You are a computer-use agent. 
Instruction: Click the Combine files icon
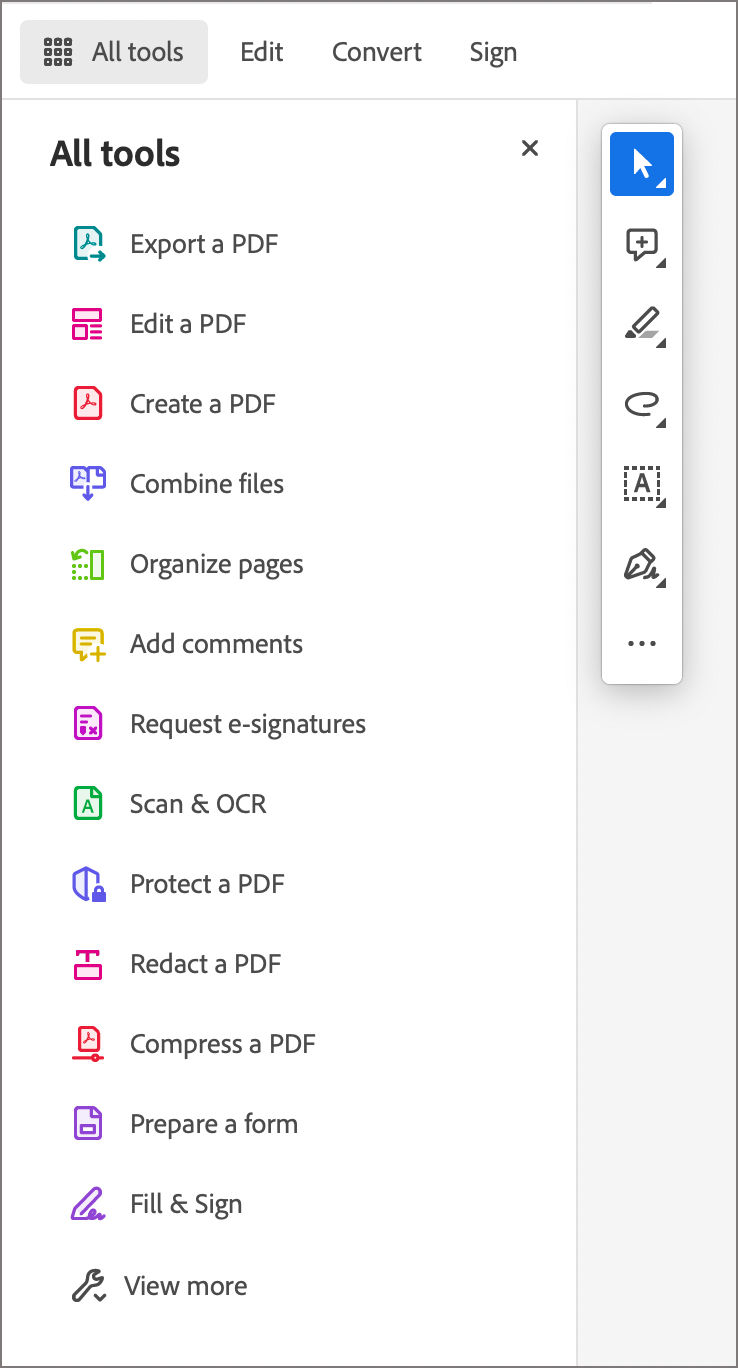pyautogui.click(x=89, y=483)
